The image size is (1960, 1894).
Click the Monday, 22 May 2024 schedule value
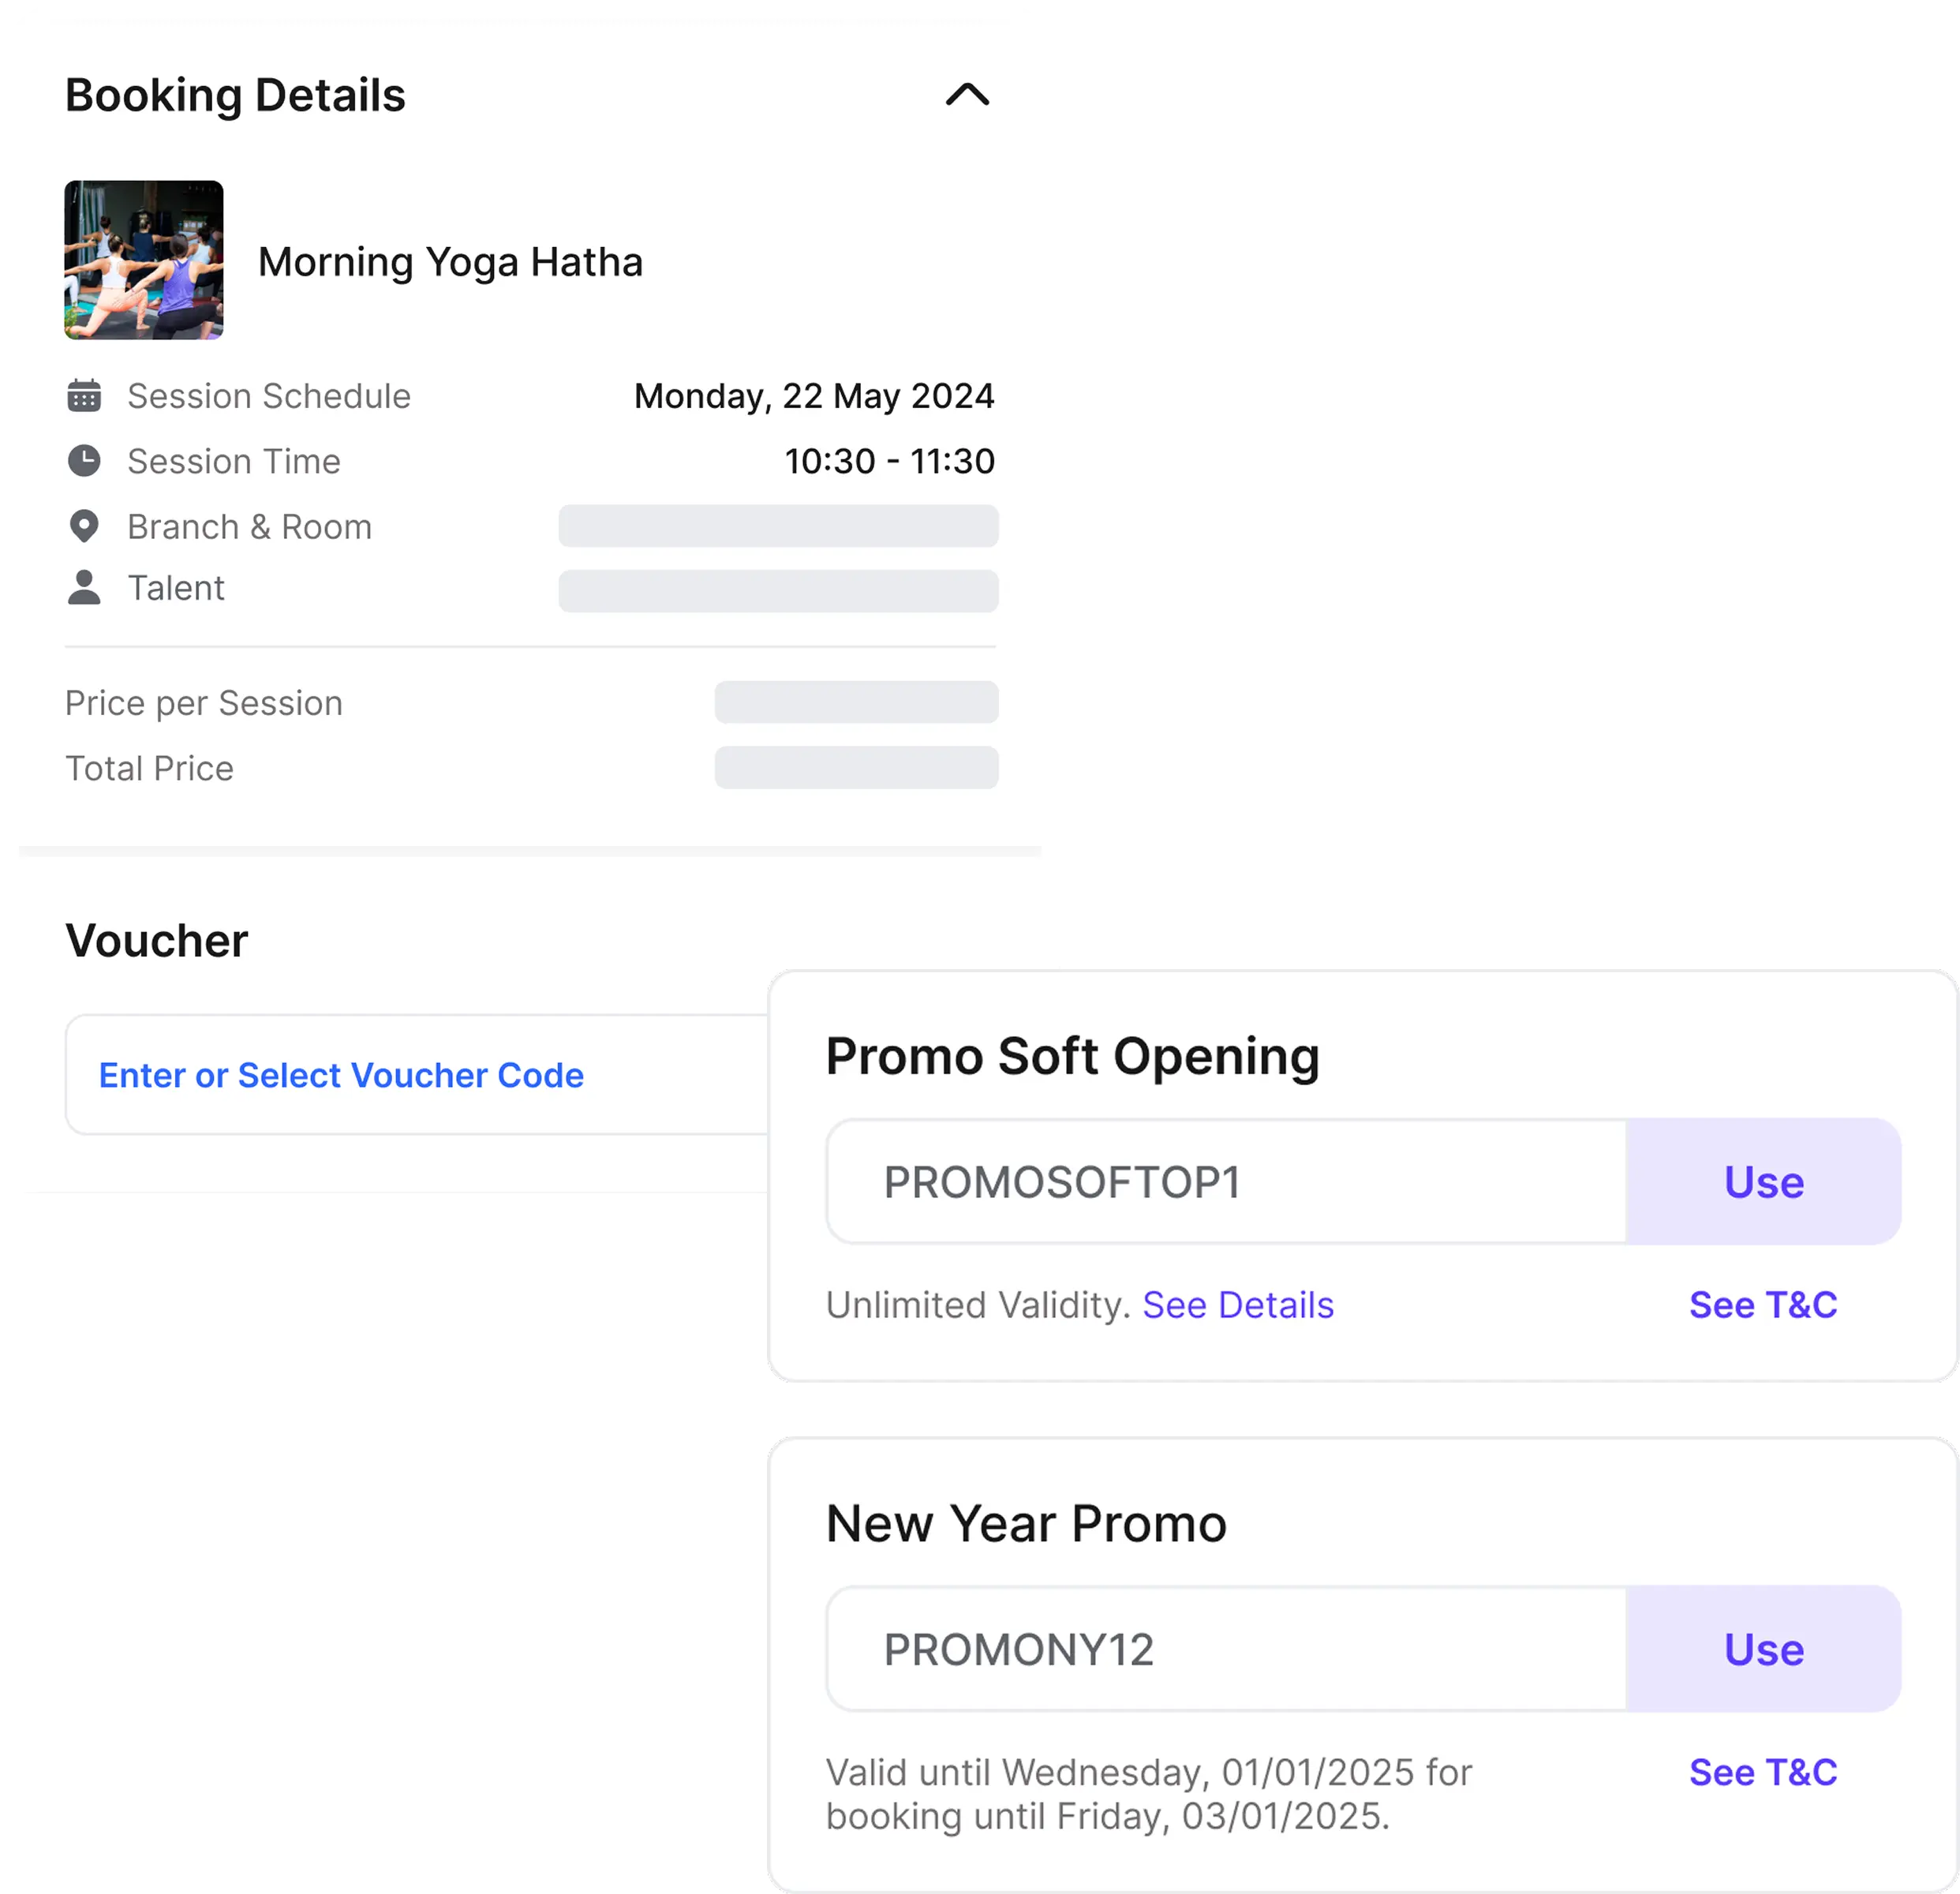pos(814,396)
